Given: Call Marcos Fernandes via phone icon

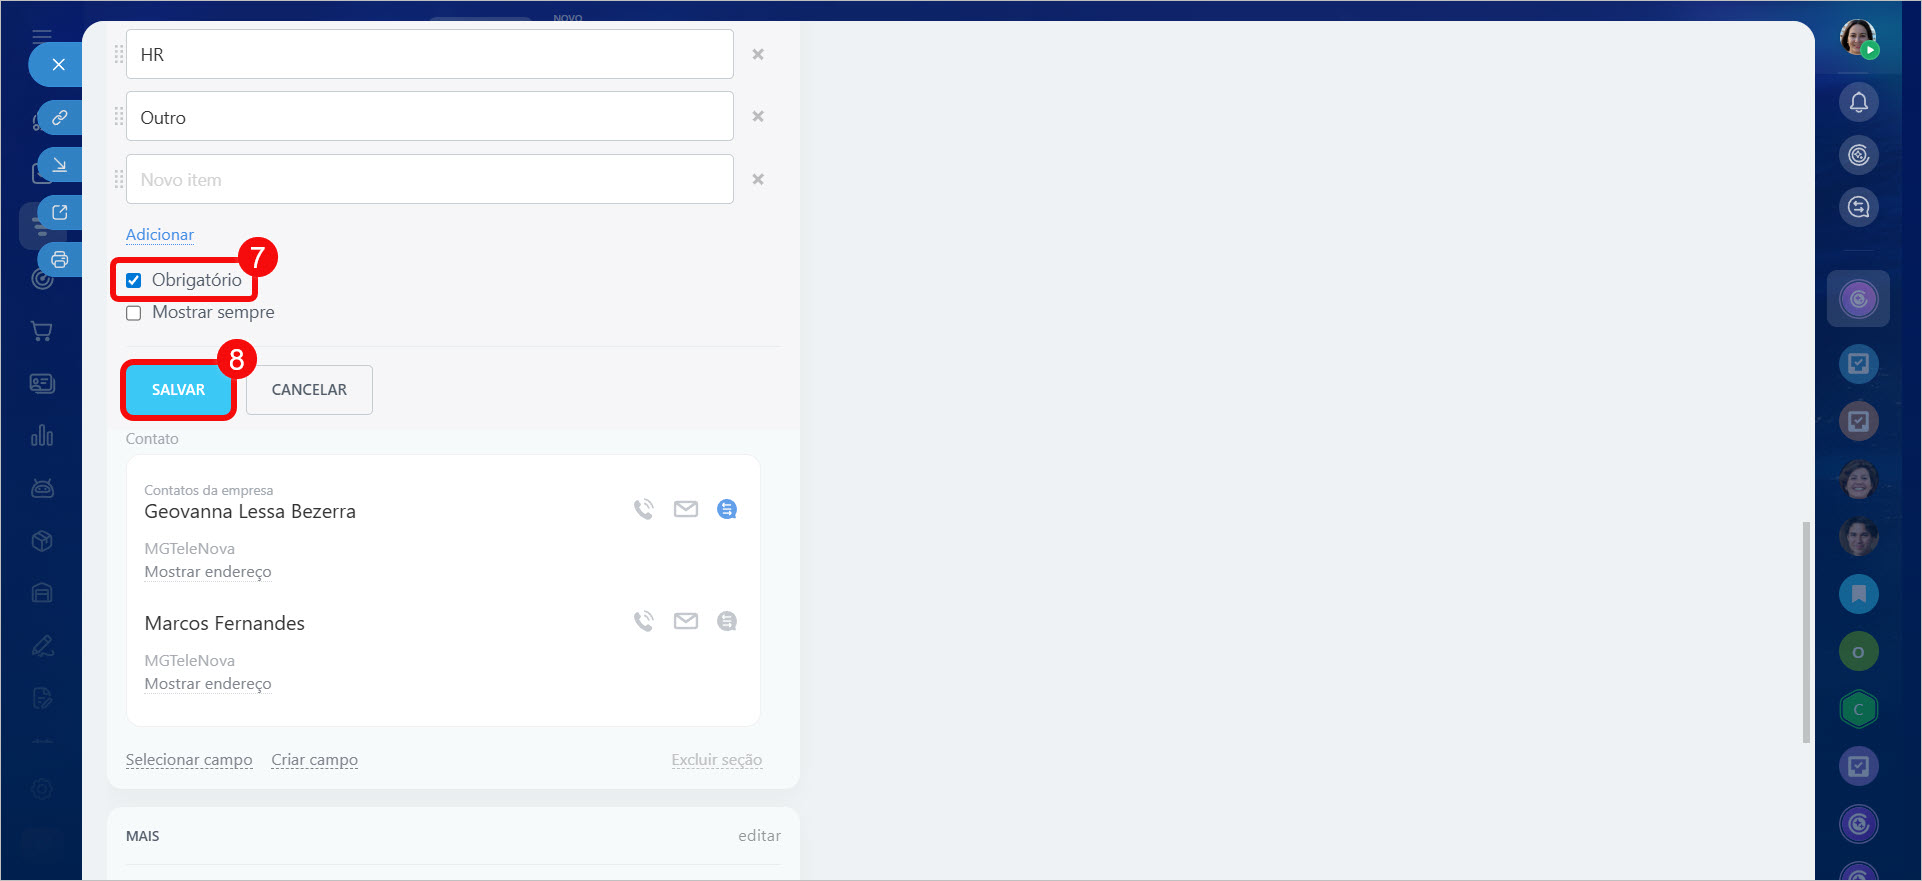Looking at the screenshot, I should coord(643,621).
